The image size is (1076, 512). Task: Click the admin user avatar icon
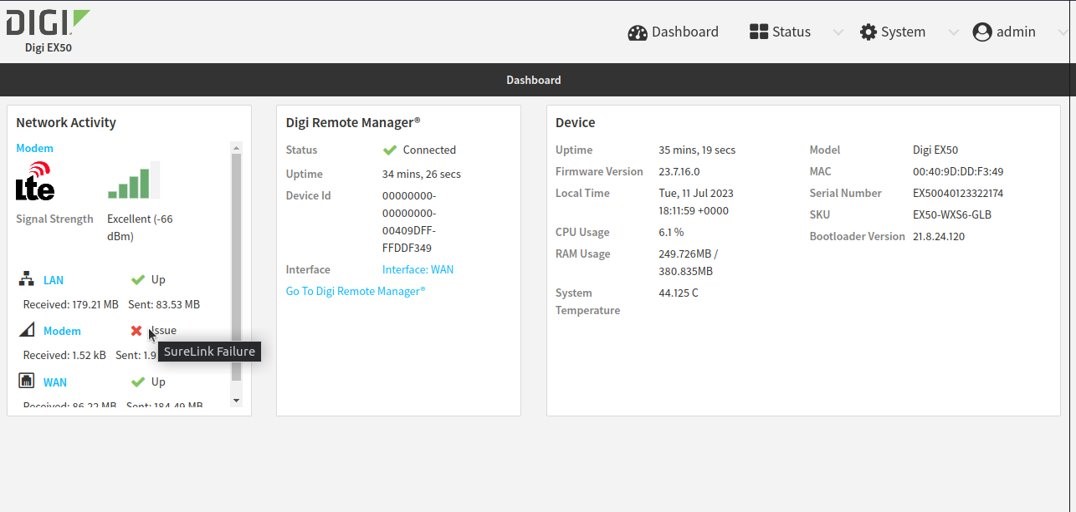[982, 32]
